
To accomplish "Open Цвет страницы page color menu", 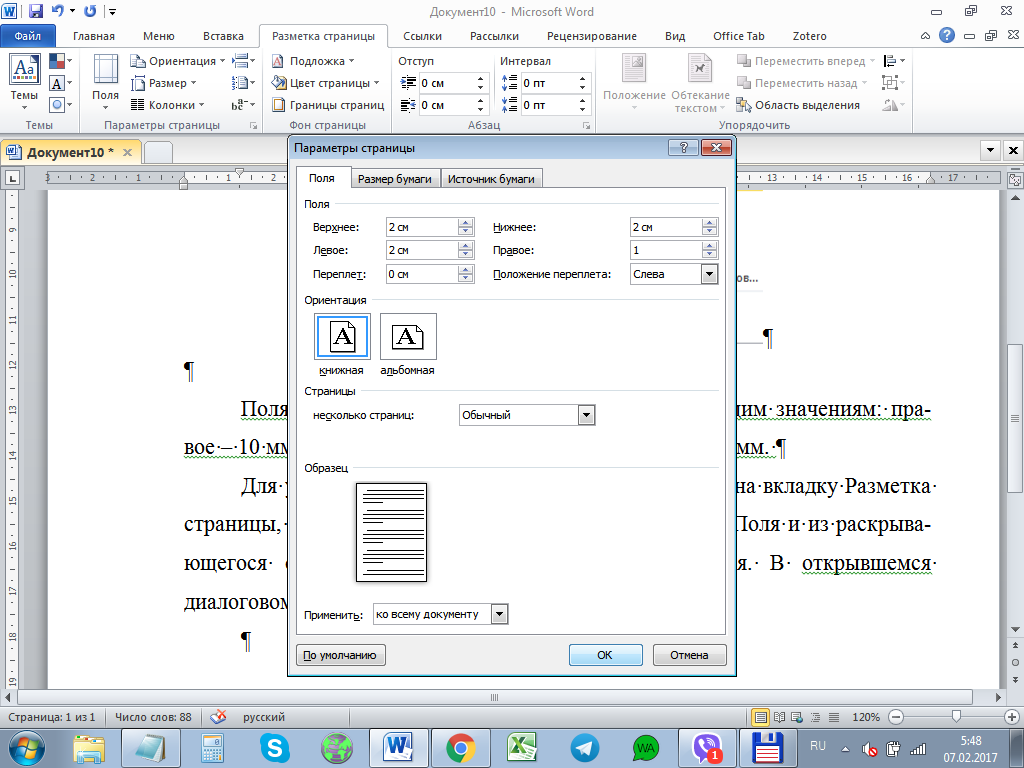I will [x=325, y=83].
